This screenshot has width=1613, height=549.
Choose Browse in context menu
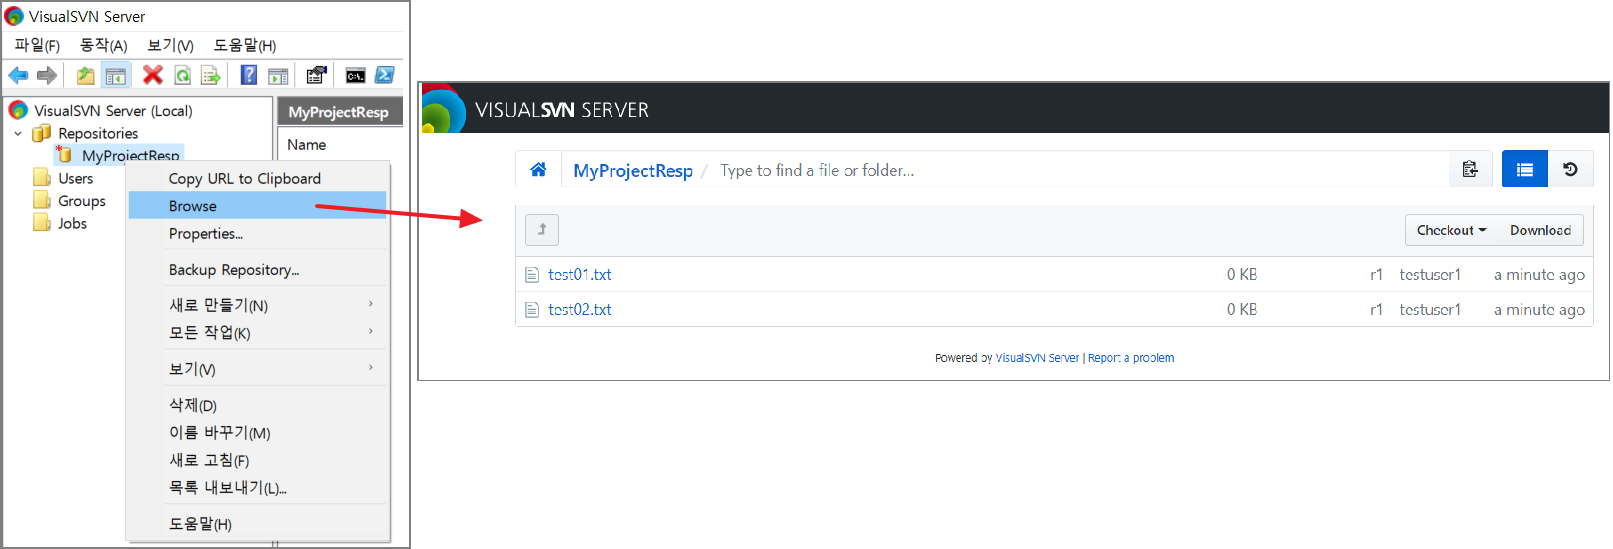coord(258,205)
